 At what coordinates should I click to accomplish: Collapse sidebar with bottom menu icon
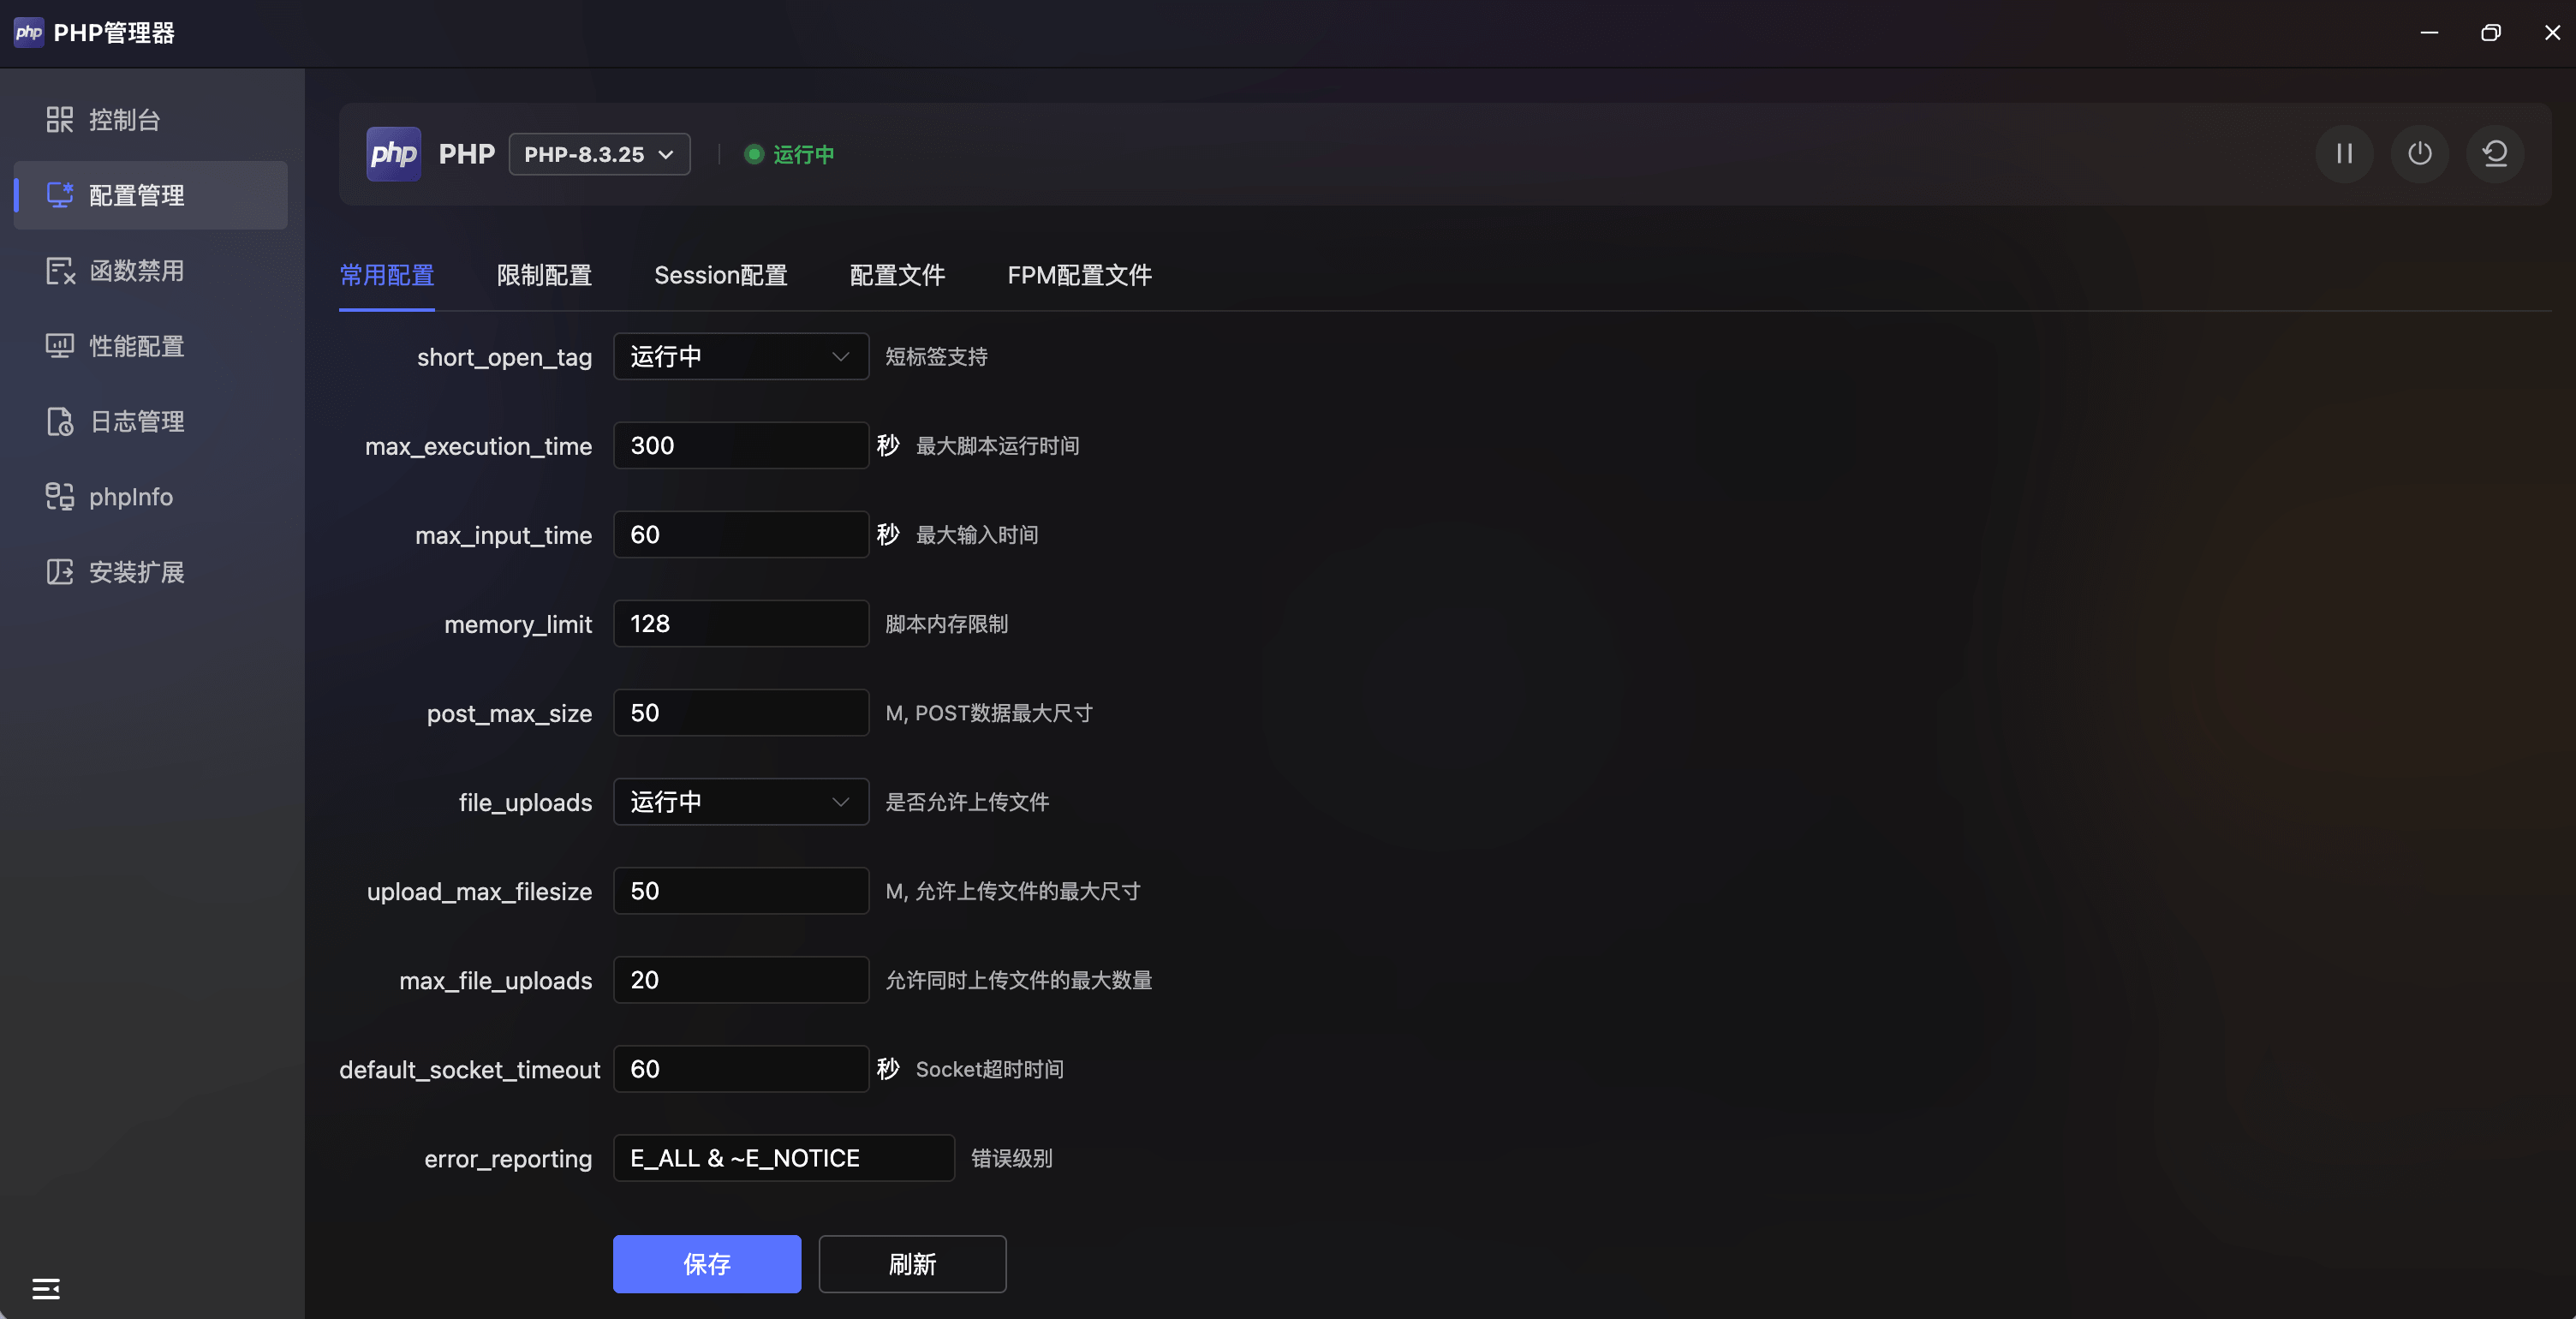[x=46, y=1288]
